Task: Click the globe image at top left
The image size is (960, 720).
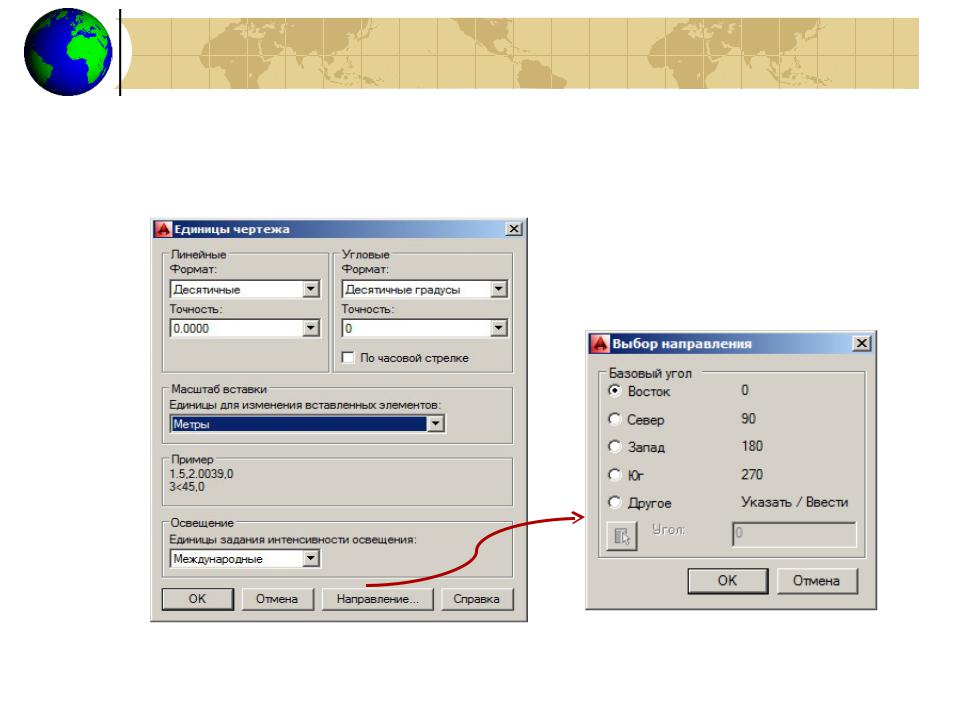Action: [x=68, y=52]
